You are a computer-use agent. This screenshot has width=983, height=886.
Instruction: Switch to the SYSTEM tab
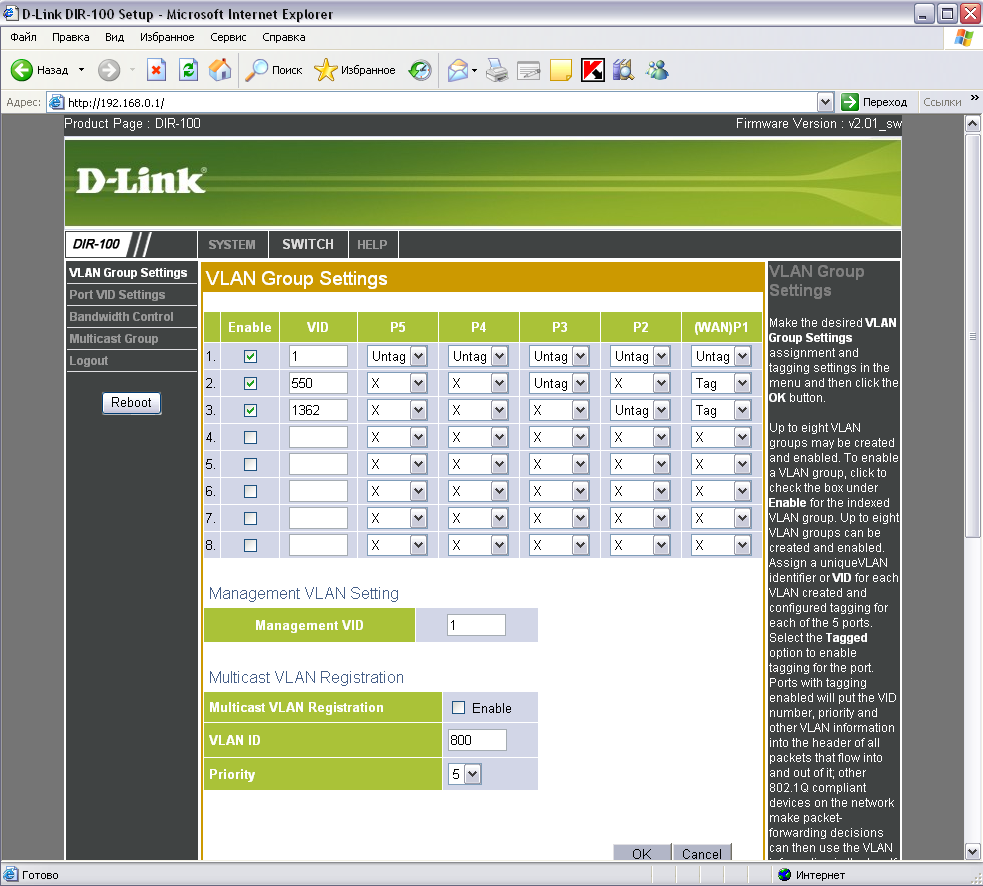[232, 245]
